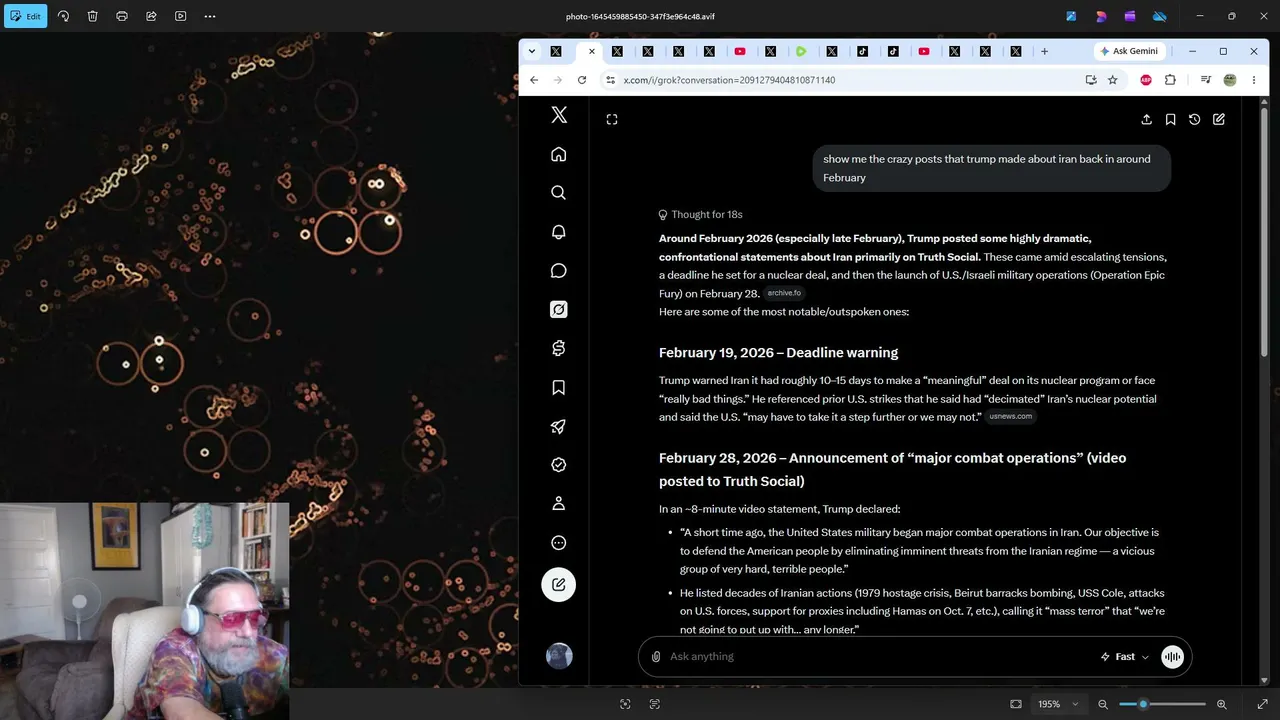Open the Chrome profile avatar
This screenshot has height=720, width=1280.
pyautogui.click(x=1230, y=80)
